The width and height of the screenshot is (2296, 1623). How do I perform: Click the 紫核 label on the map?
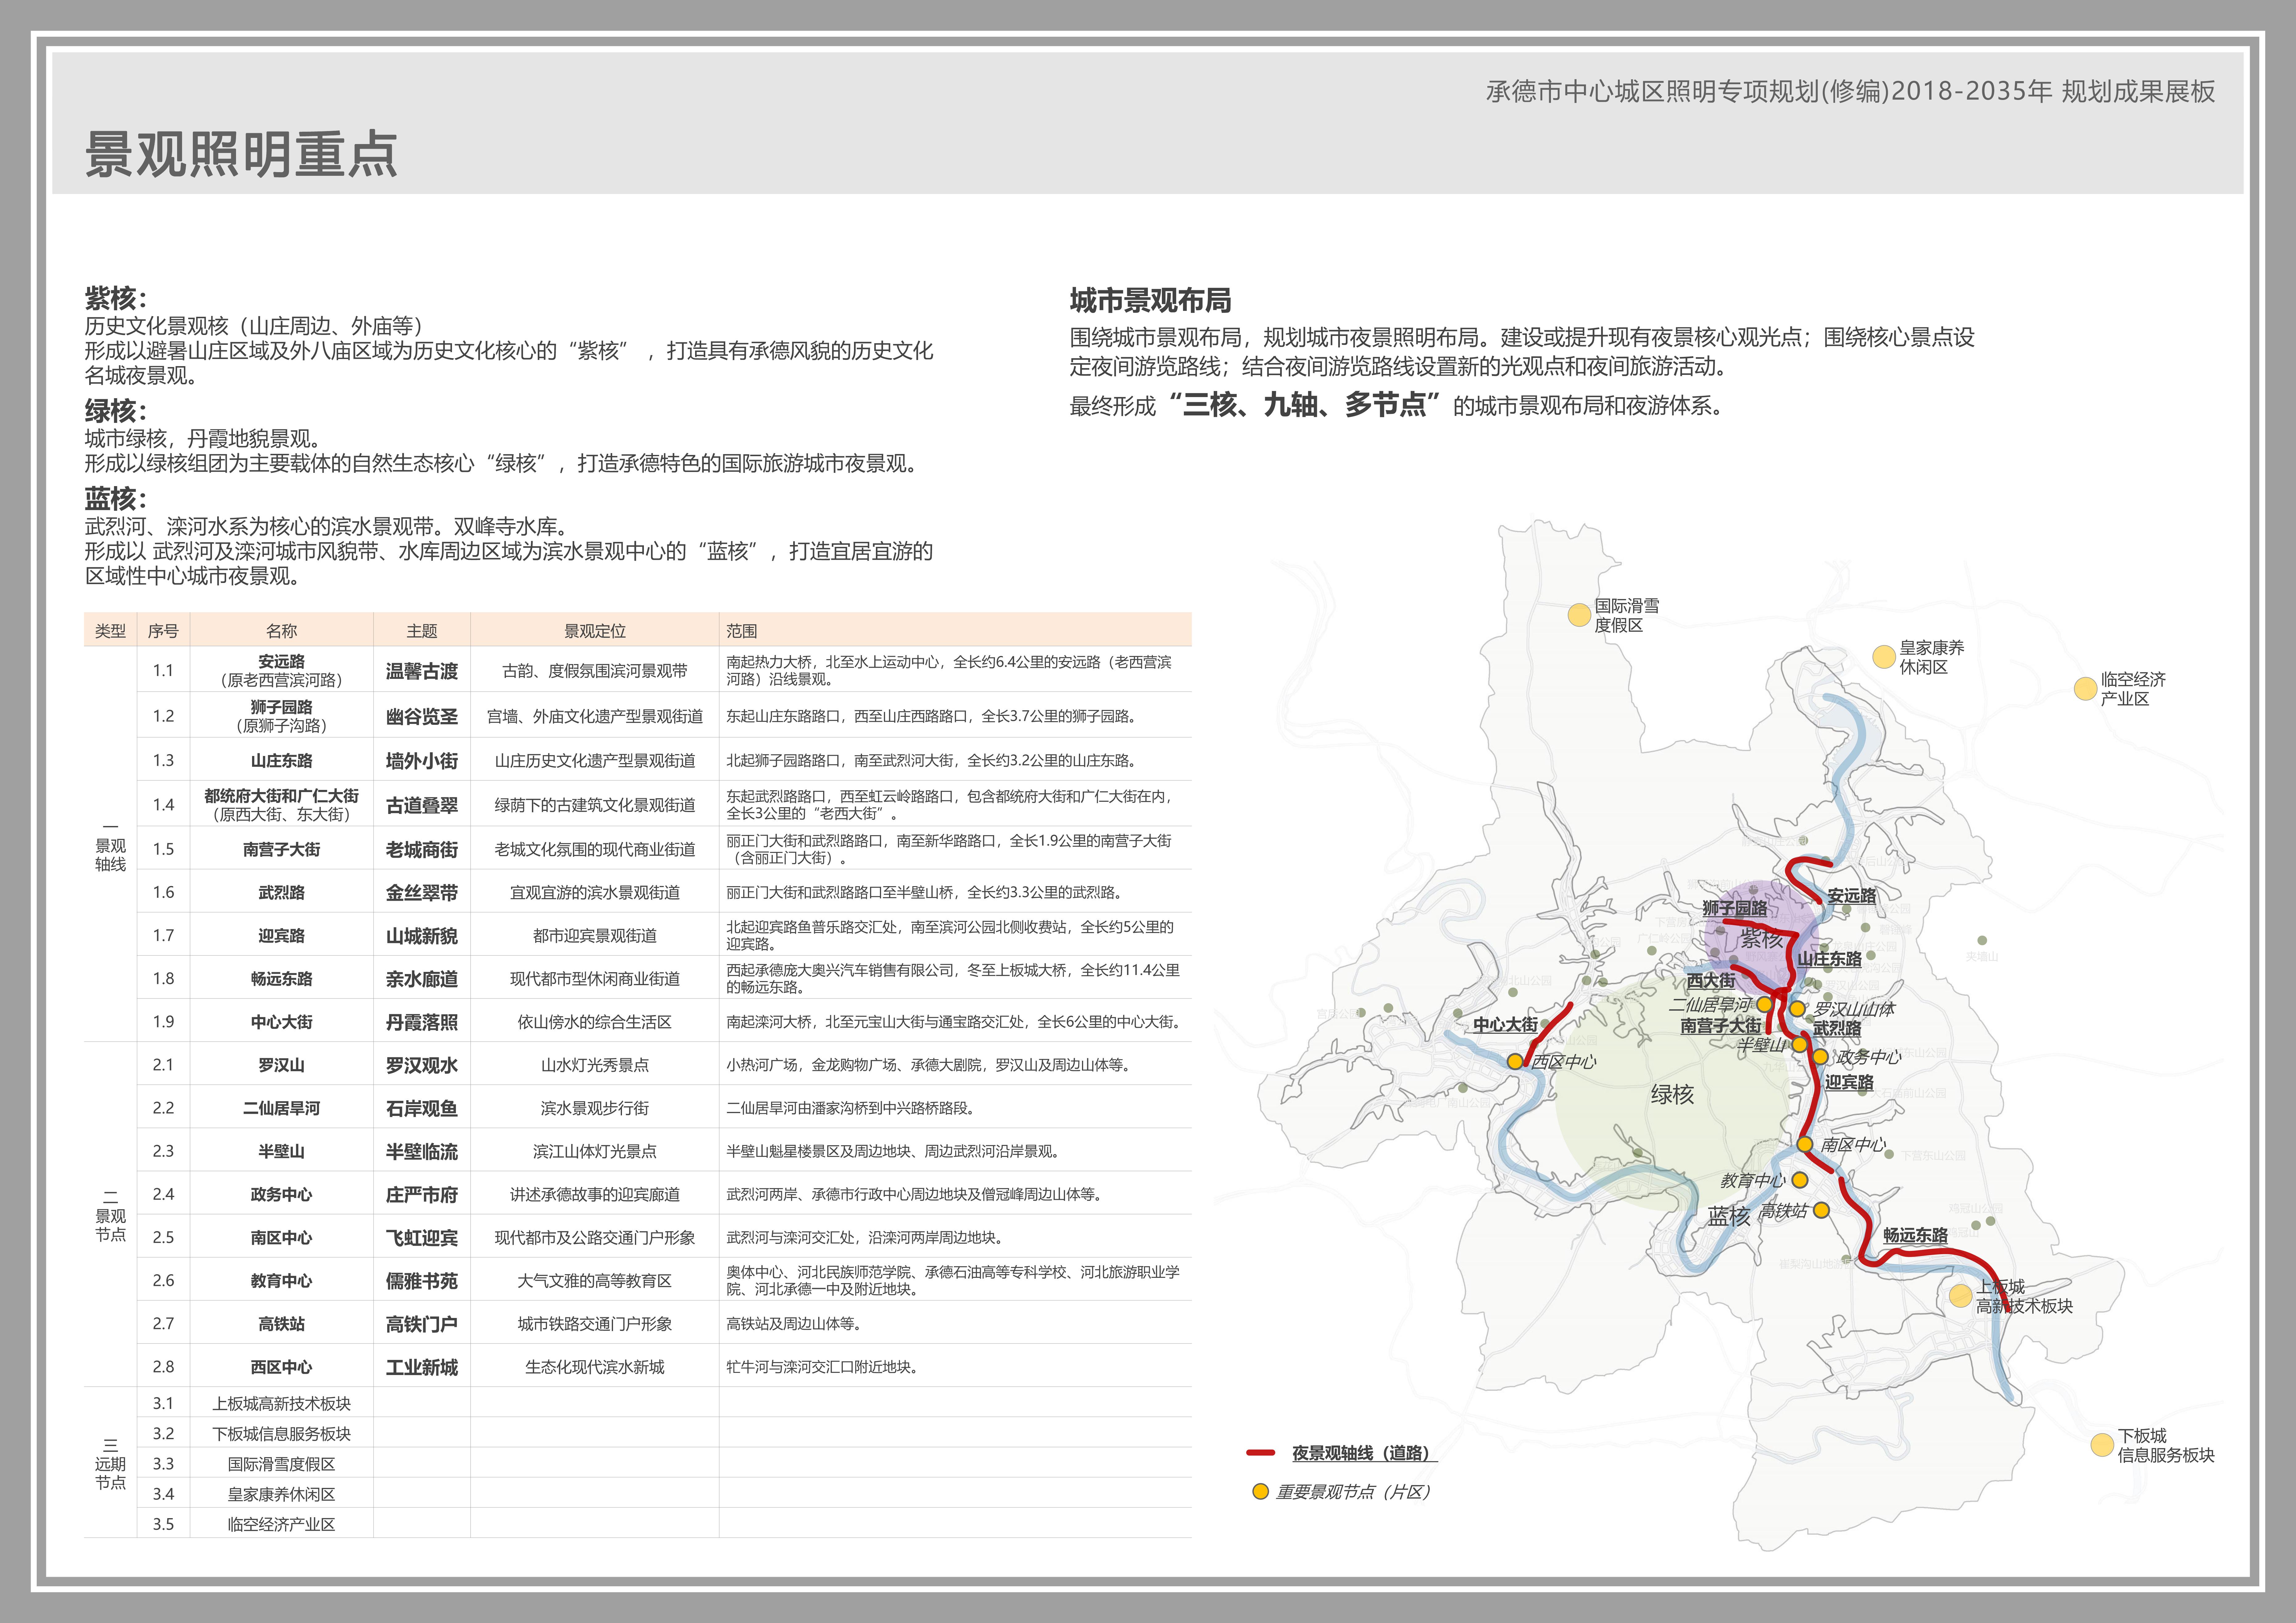1762,938
